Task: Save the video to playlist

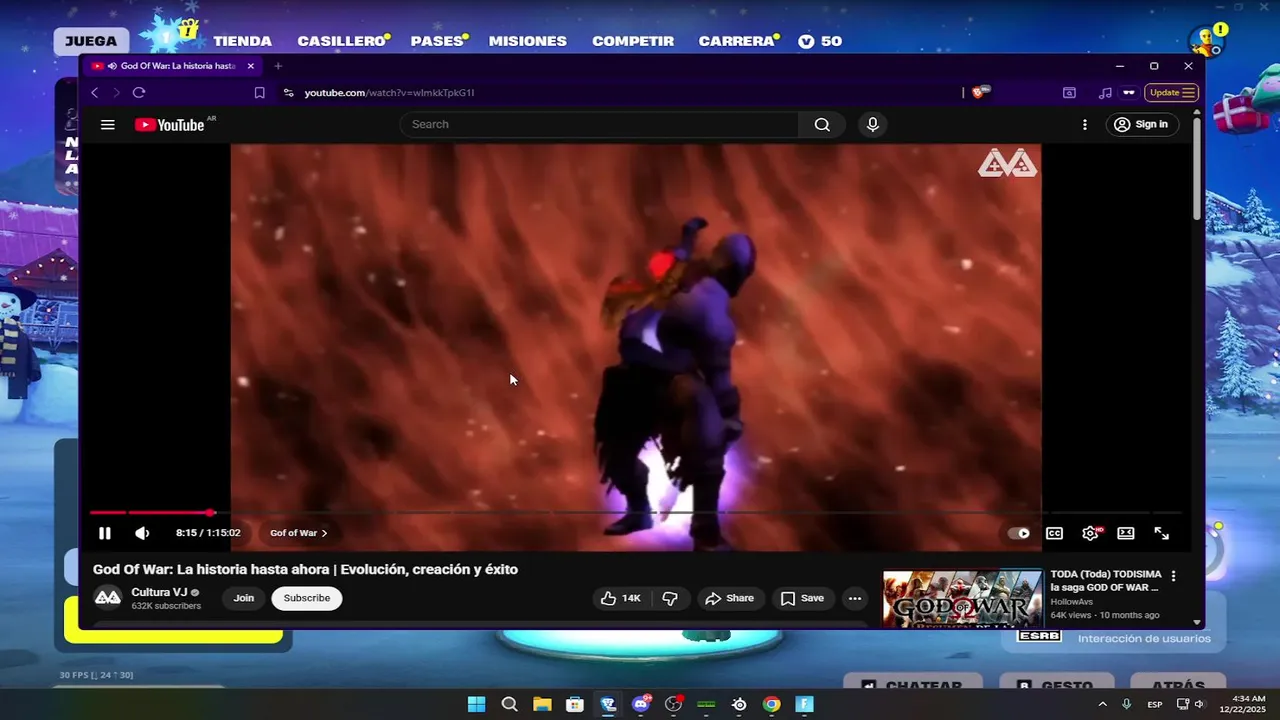Action: (802, 598)
